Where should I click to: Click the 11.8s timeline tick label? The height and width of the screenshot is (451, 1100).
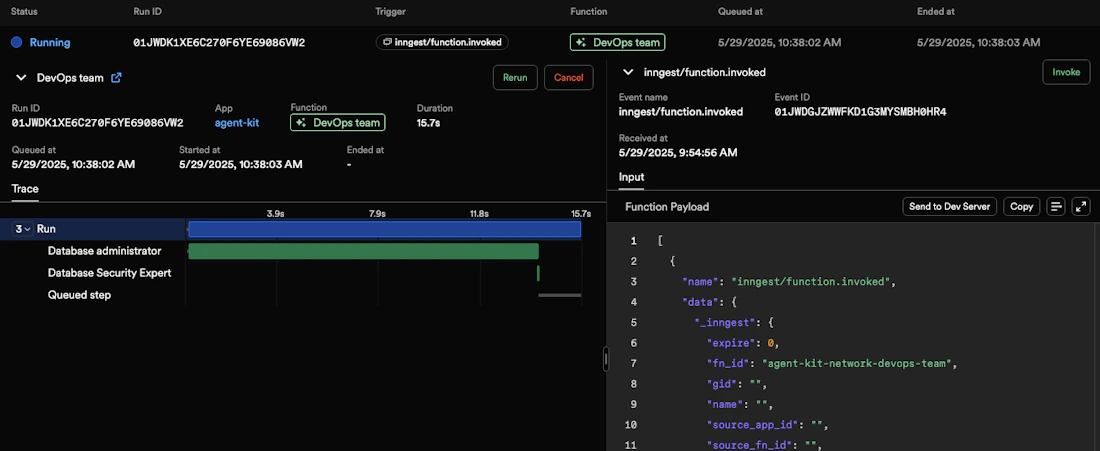(x=479, y=213)
